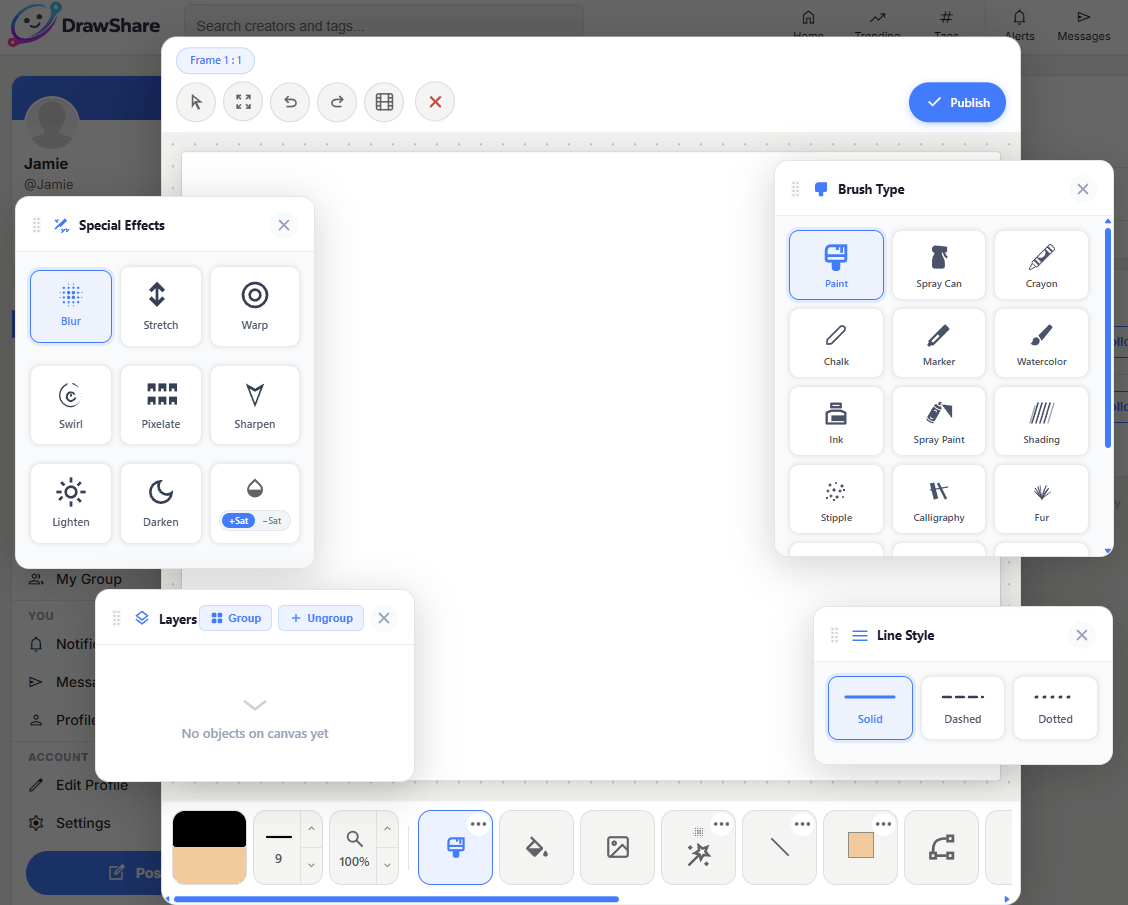Screen dimensions: 1128x905
Task: Enable the Dotted line style
Action: point(1055,707)
